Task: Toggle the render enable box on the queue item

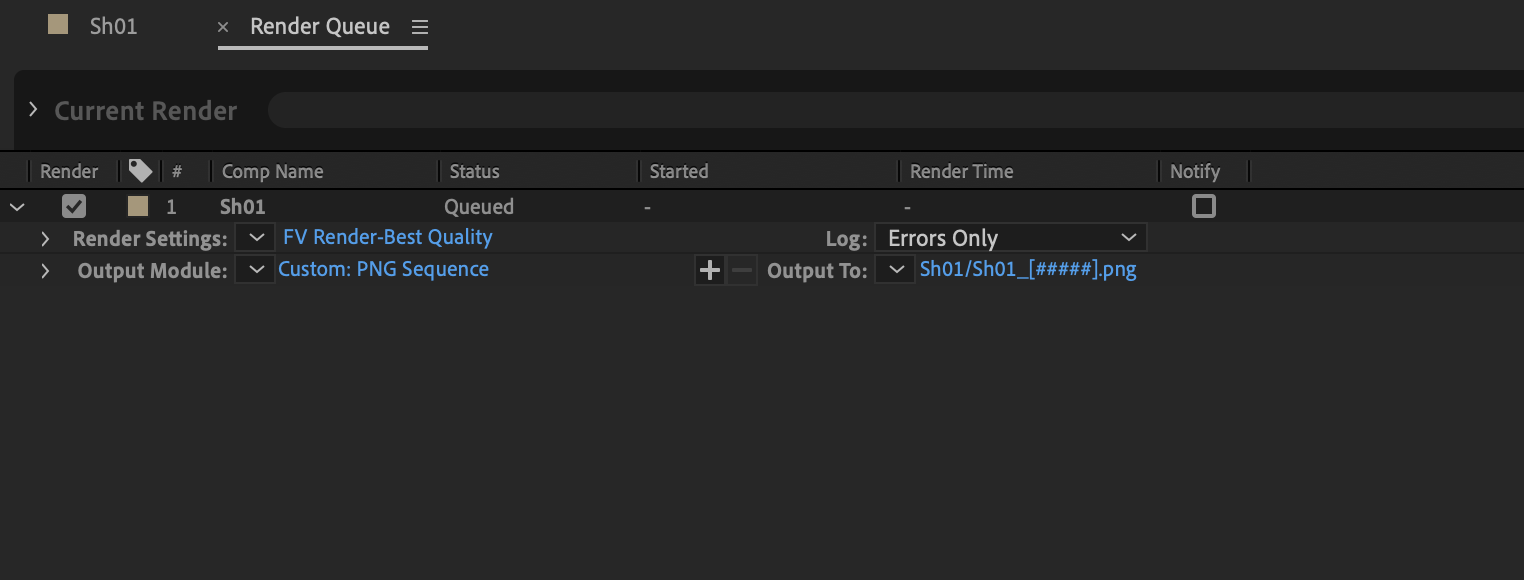Action: 74,206
